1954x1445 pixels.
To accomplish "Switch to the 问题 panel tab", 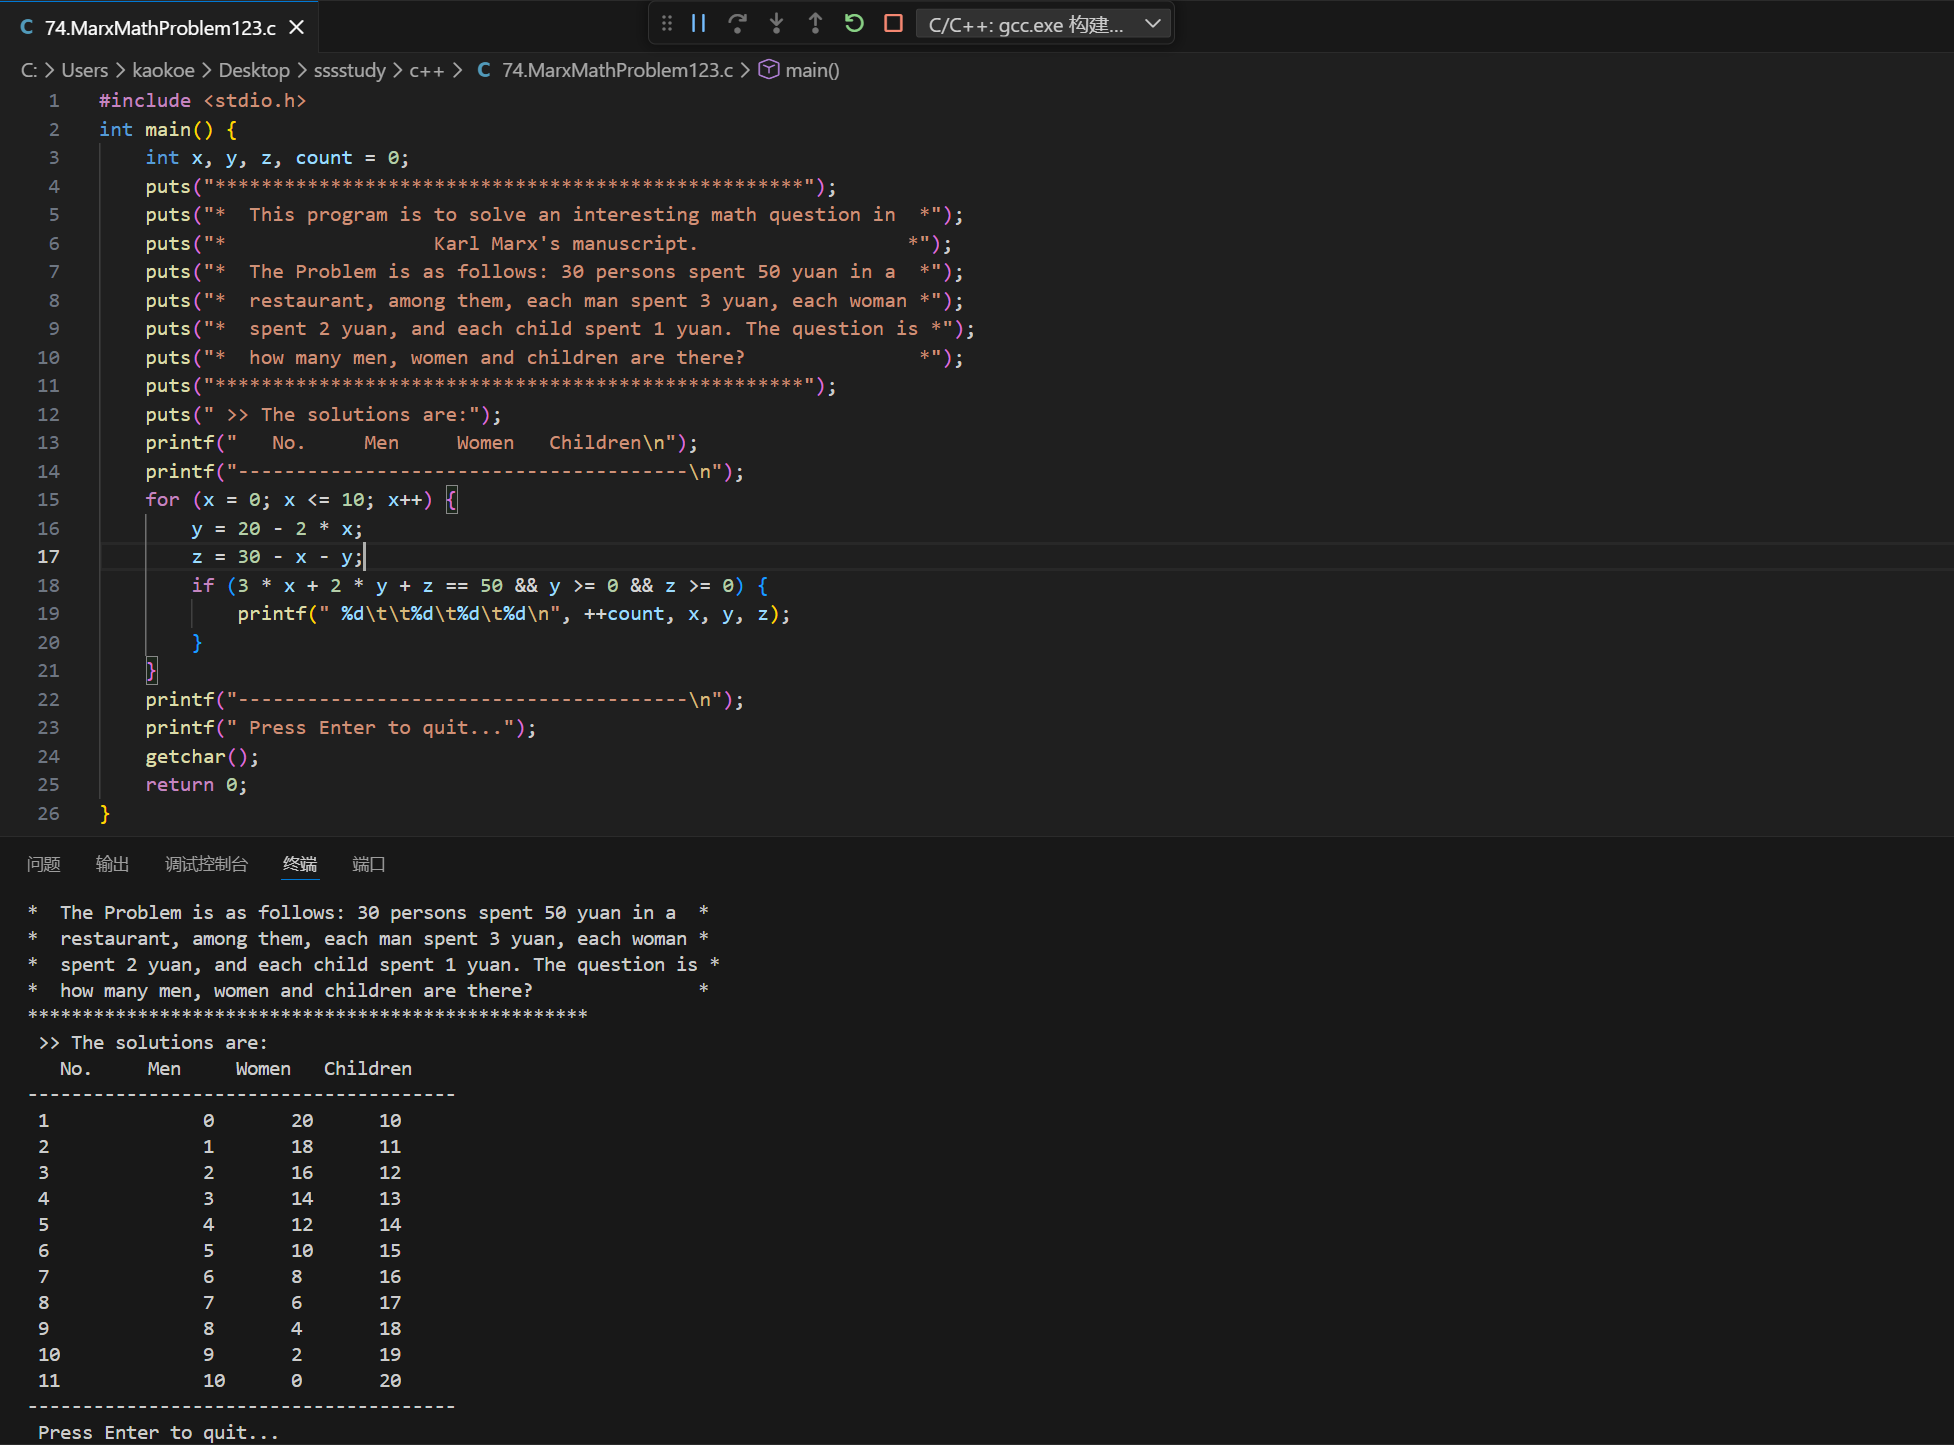I will [44, 864].
